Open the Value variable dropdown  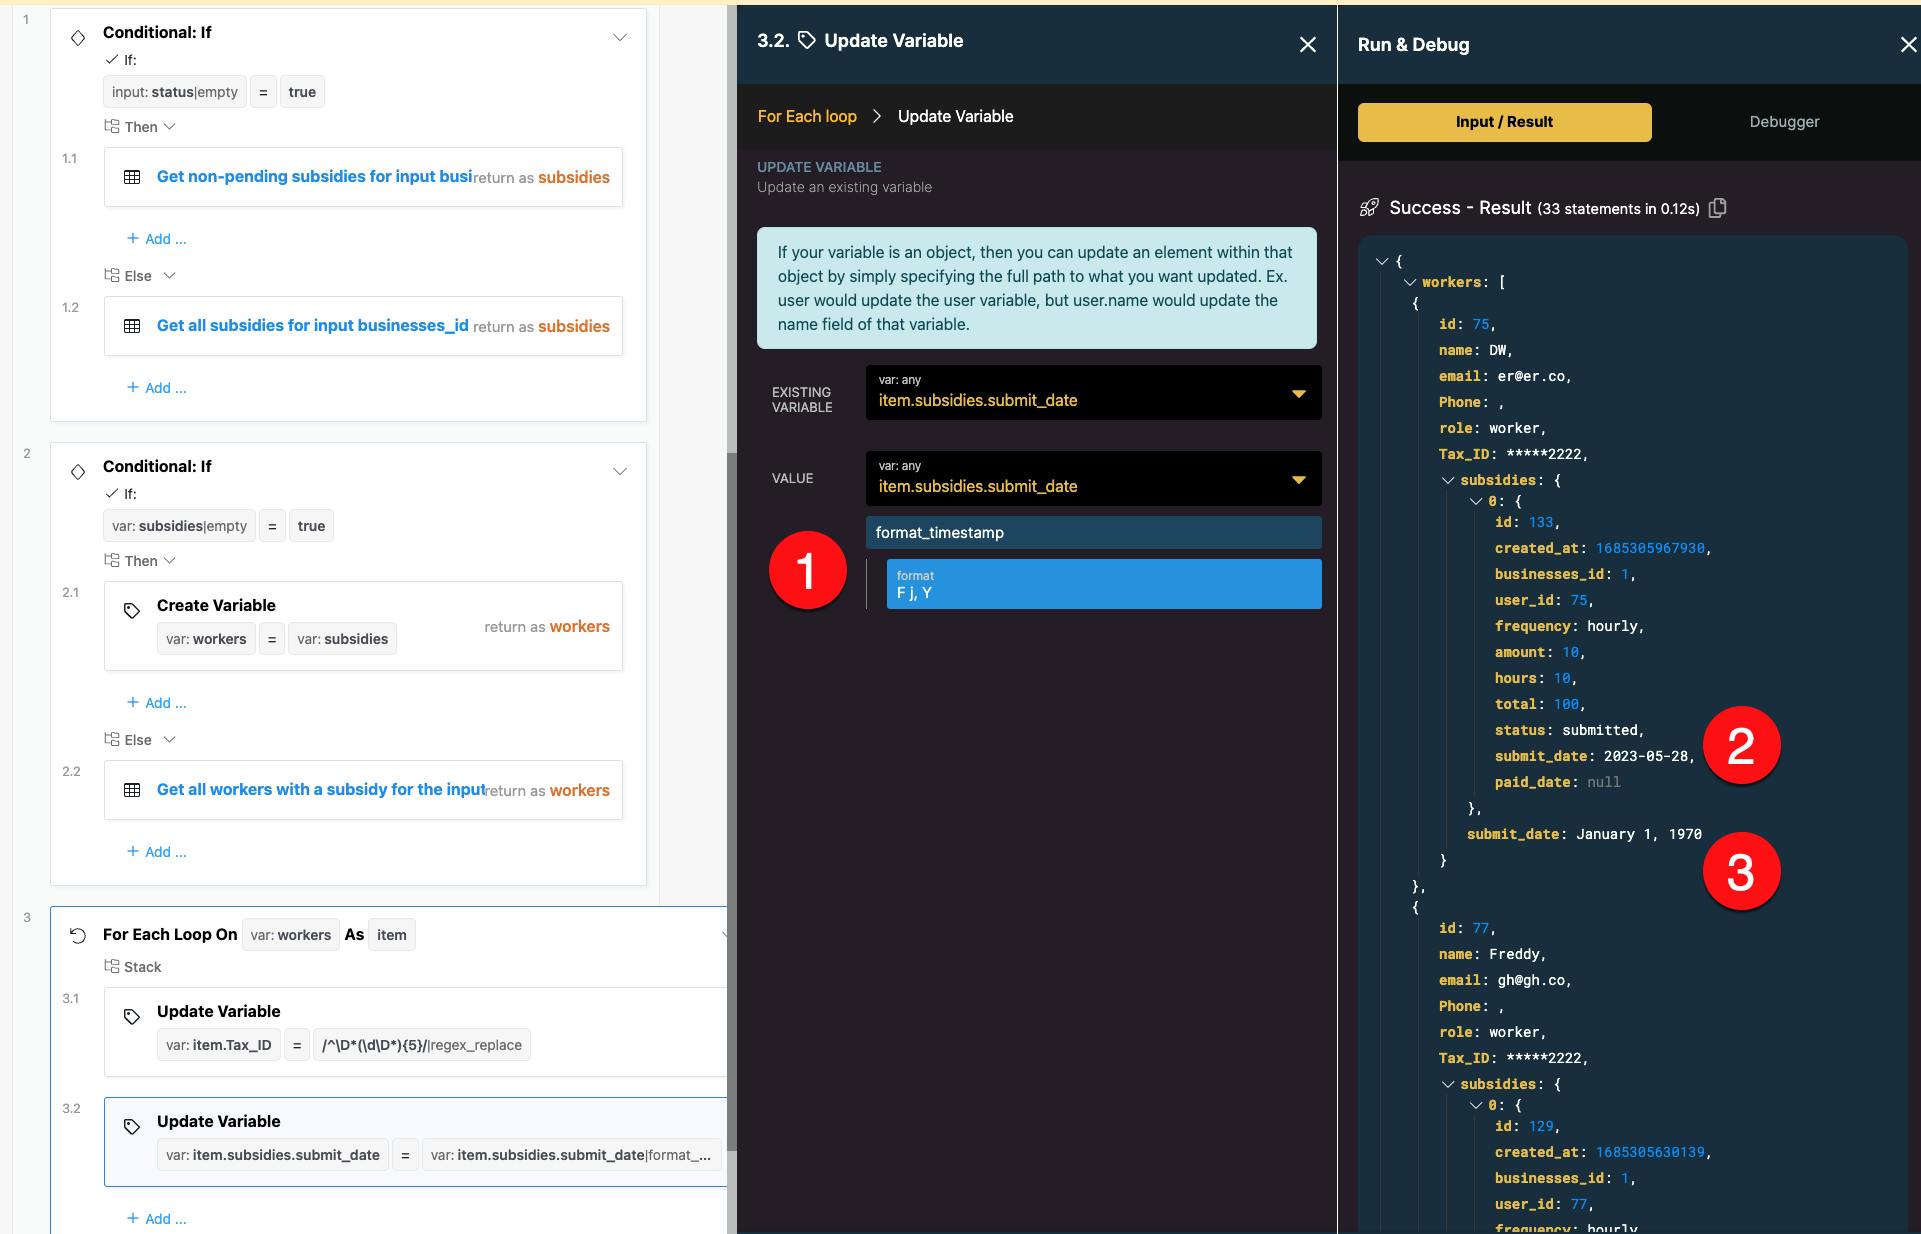pyautogui.click(x=1298, y=479)
